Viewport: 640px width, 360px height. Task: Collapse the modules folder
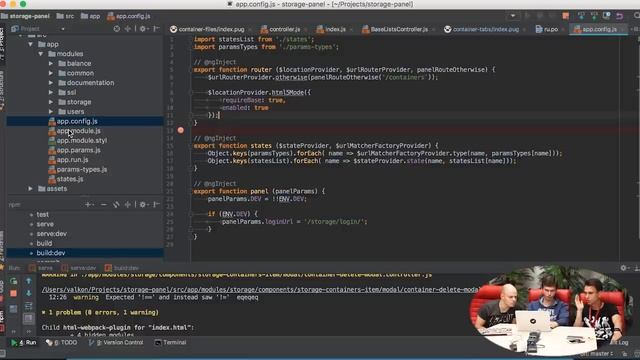40,54
